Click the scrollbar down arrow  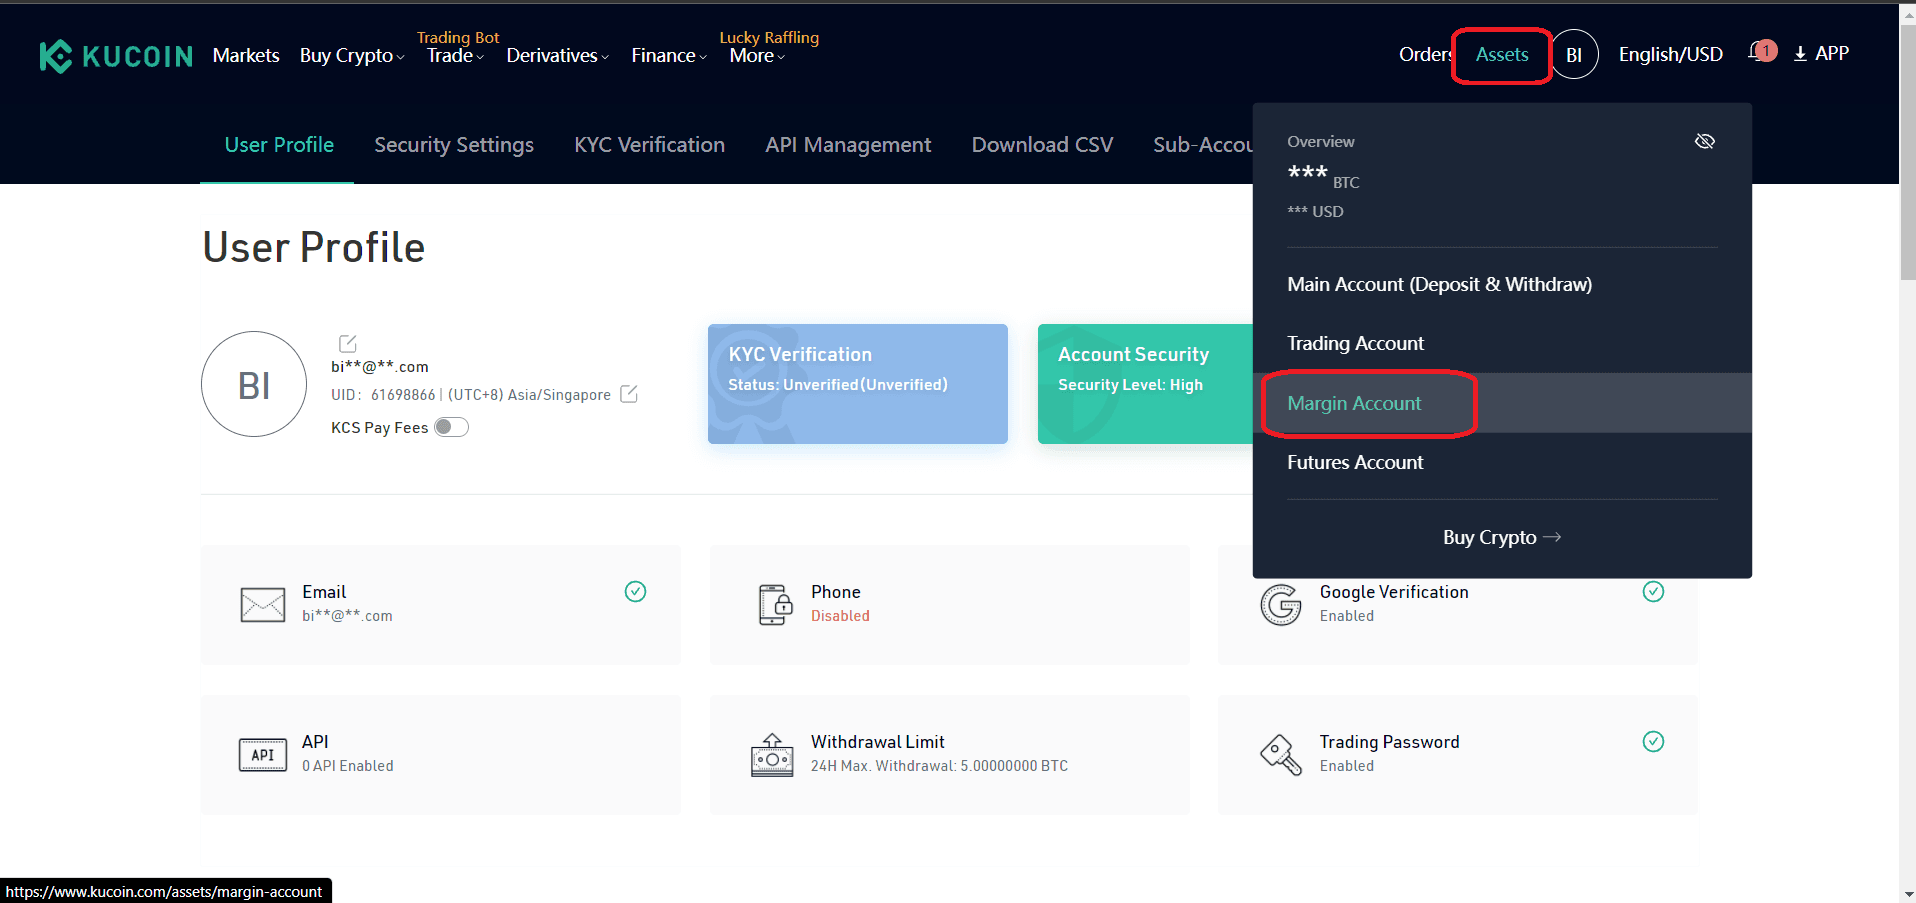click(1908, 894)
